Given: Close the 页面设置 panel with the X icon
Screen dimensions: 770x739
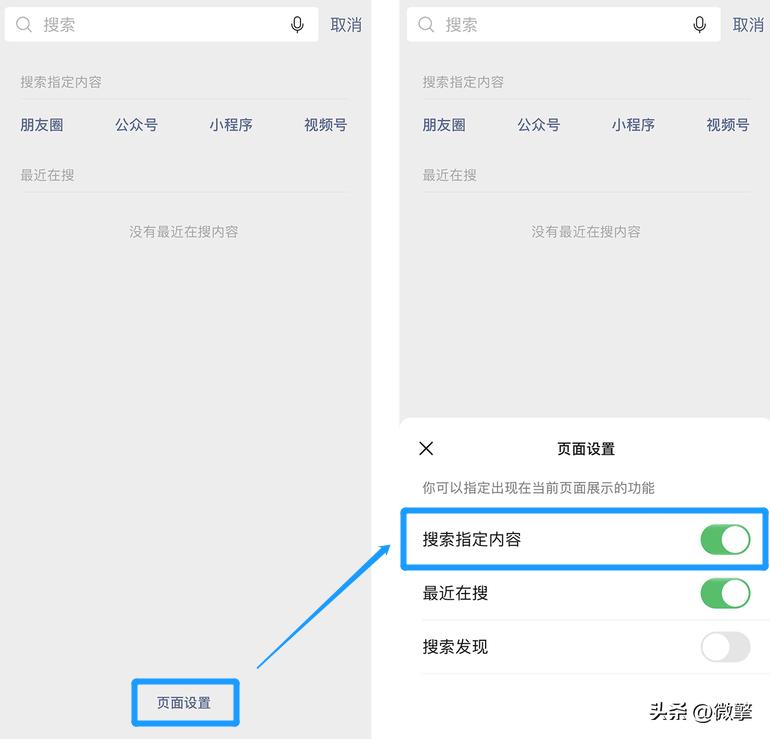Looking at the screenshot, I should tap(426, 448).
